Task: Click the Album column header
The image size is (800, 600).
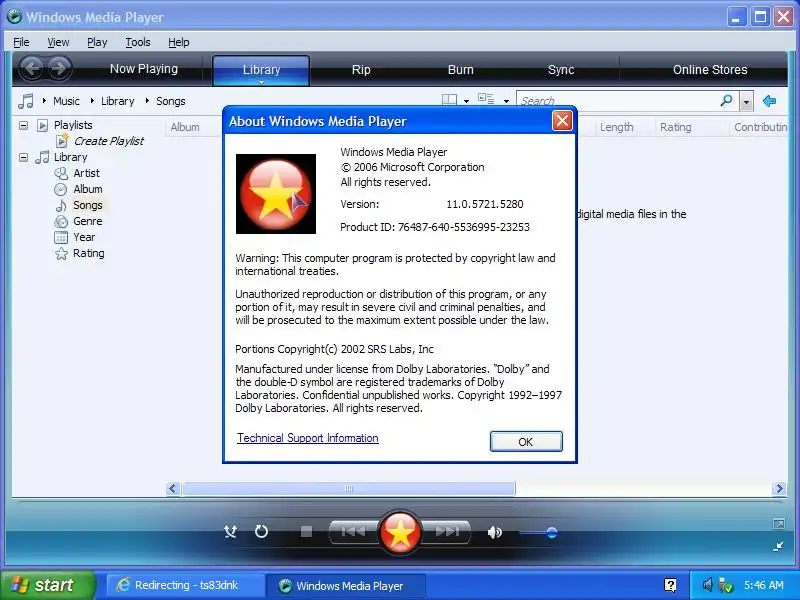Action: point(185,127)
